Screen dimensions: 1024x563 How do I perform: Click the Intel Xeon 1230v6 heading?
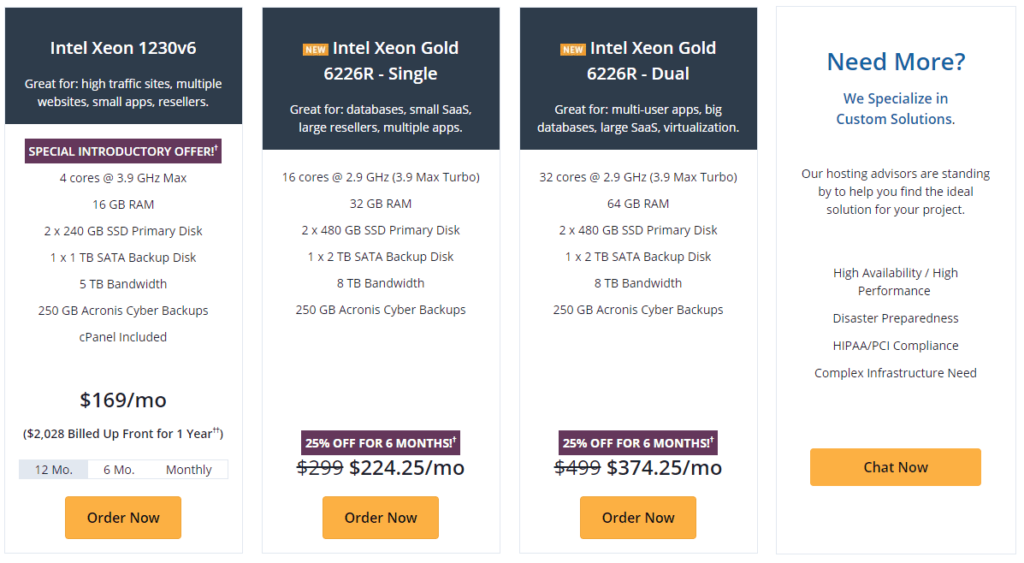pyautogui.click(x=123, y=48)
